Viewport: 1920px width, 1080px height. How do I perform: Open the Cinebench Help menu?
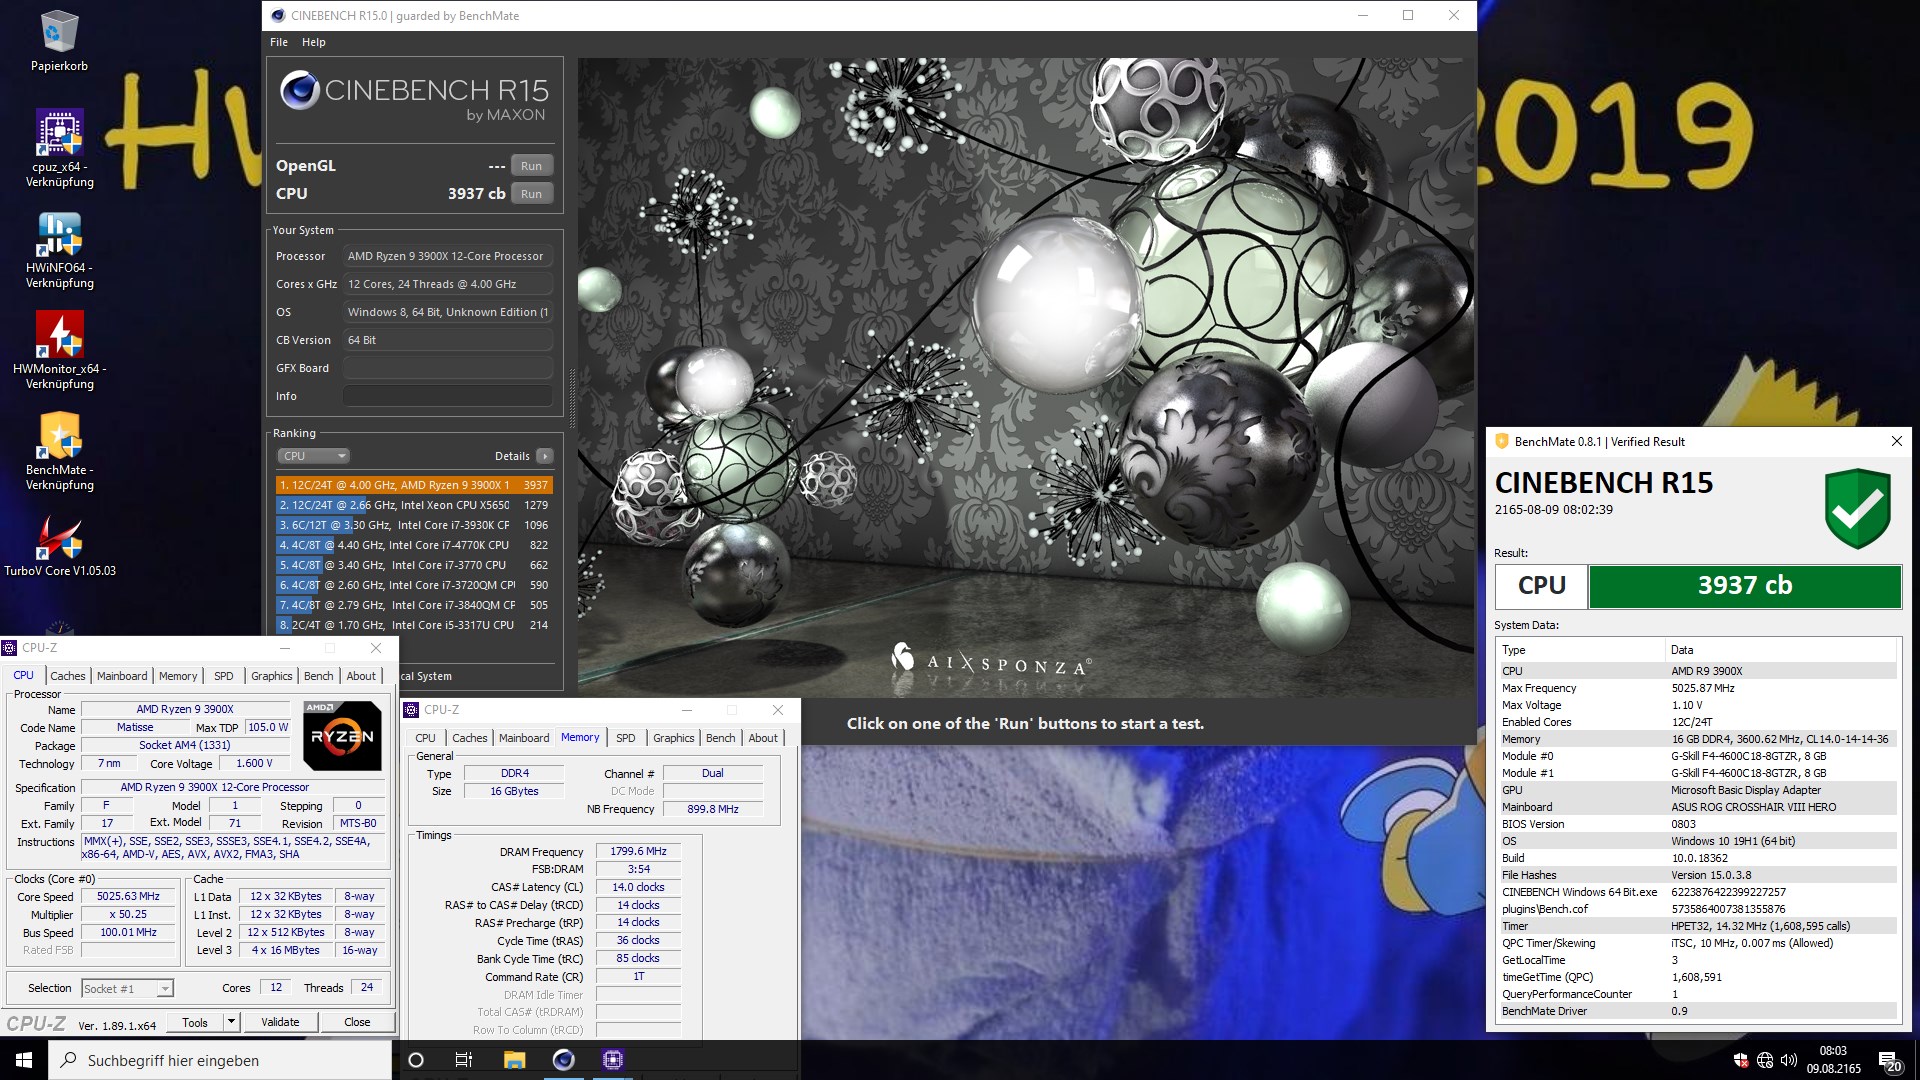point(314,42)
